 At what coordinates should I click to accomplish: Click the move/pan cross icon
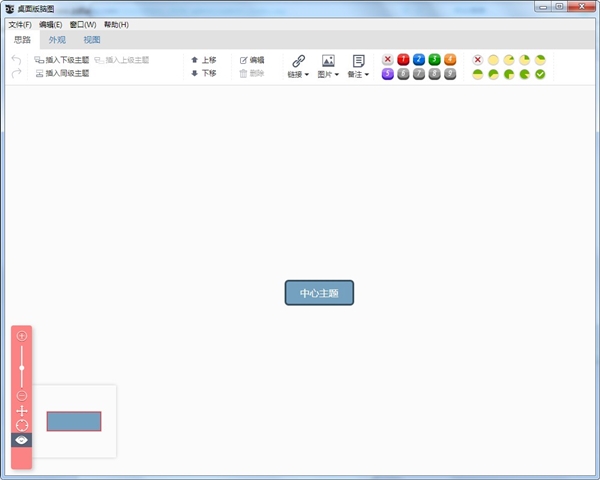point(22,411)
